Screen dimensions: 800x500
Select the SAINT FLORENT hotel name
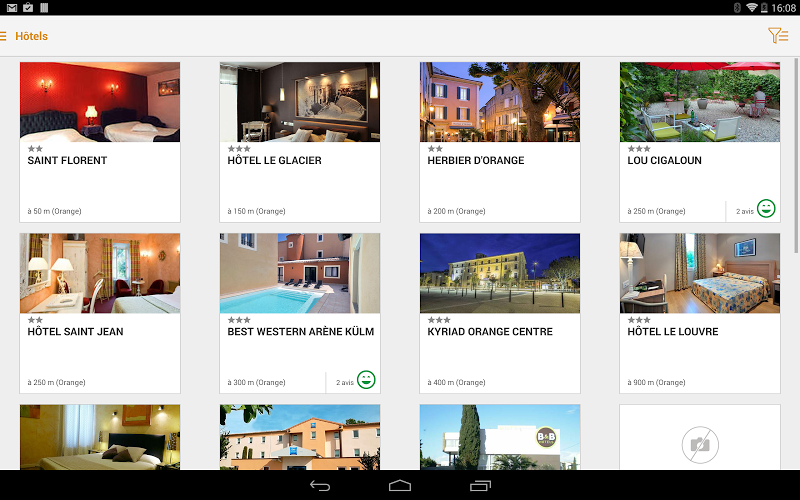pos(67,161)
